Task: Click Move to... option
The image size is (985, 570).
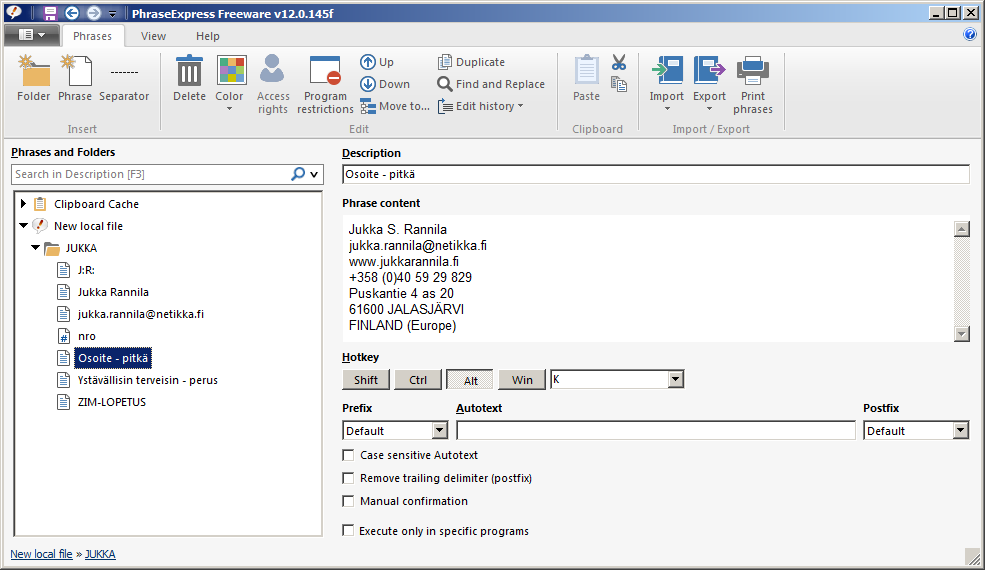Action: click(395, 106)
